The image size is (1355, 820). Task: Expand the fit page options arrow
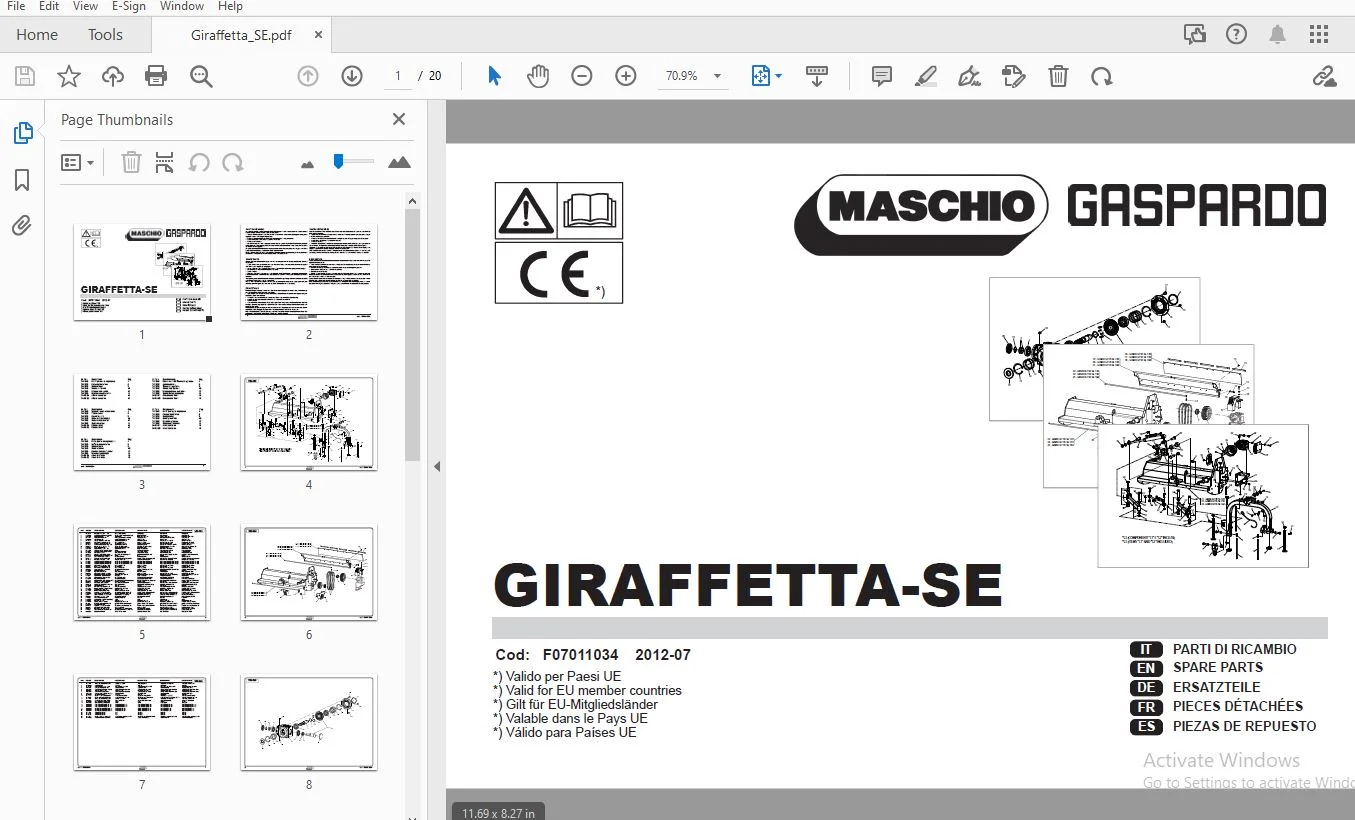(779, 76)
